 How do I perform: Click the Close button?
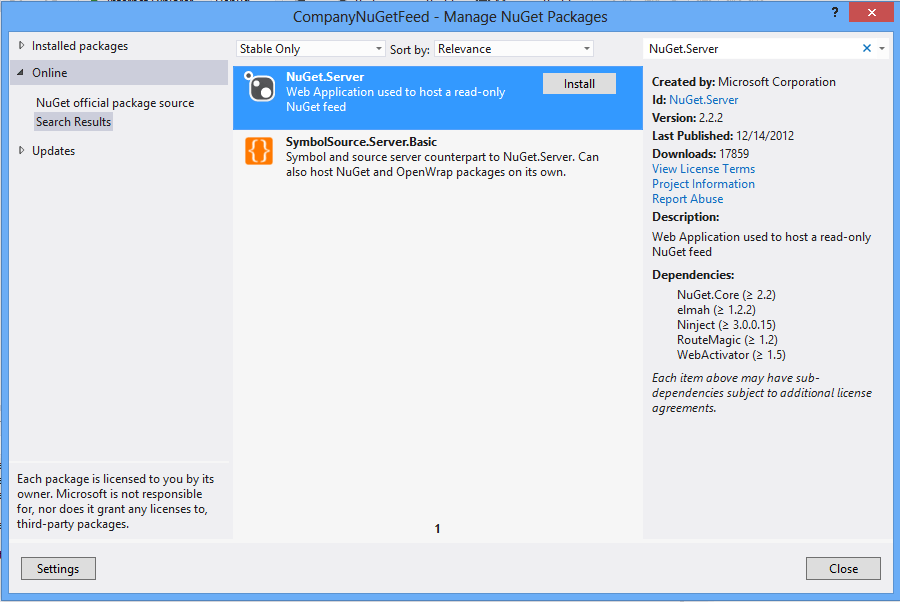[x=843, y=569]
